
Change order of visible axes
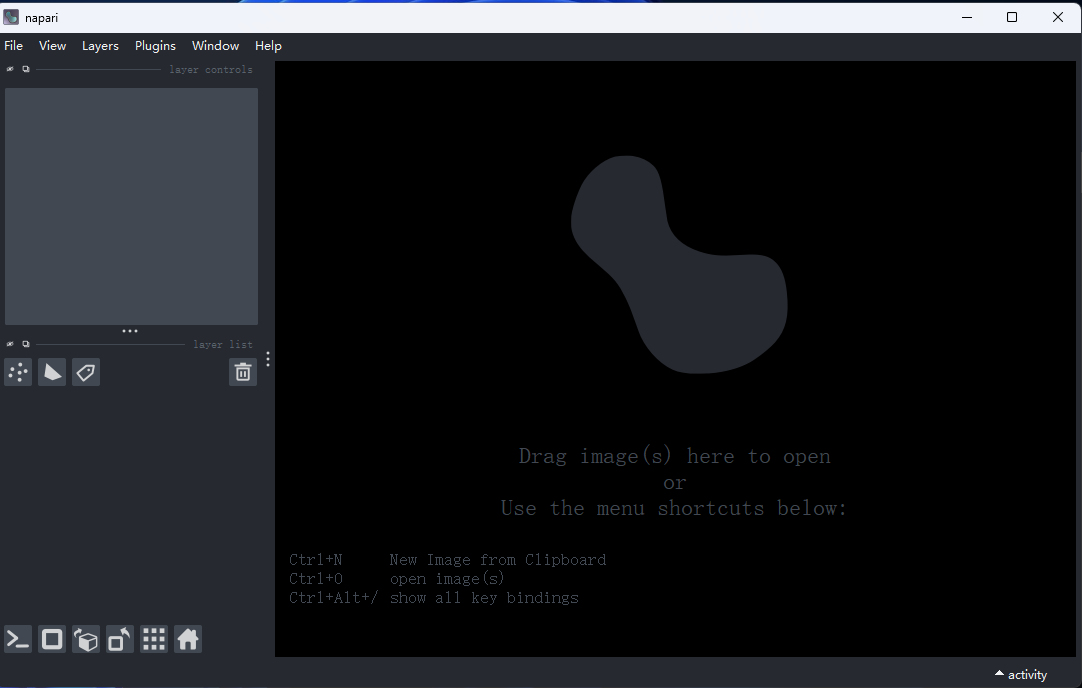tap(86, 639)
